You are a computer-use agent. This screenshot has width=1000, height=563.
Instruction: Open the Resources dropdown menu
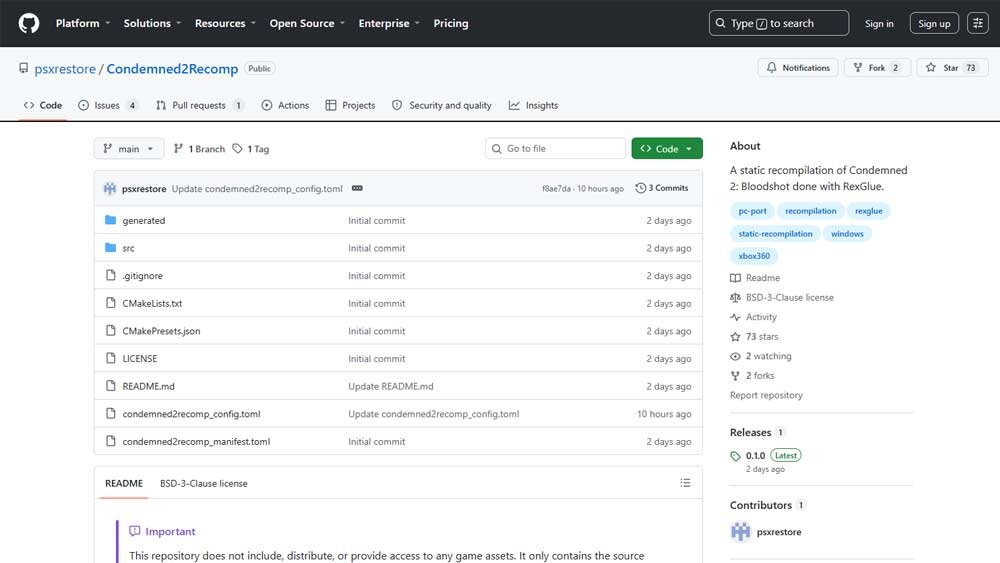pyautogui.click(x=225, y=24)
